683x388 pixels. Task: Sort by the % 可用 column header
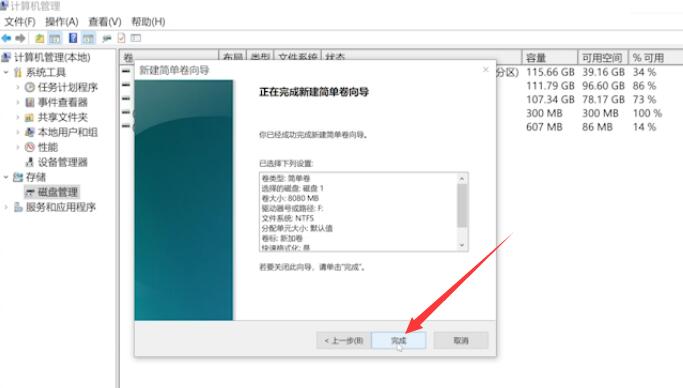(x=656, y=58)
